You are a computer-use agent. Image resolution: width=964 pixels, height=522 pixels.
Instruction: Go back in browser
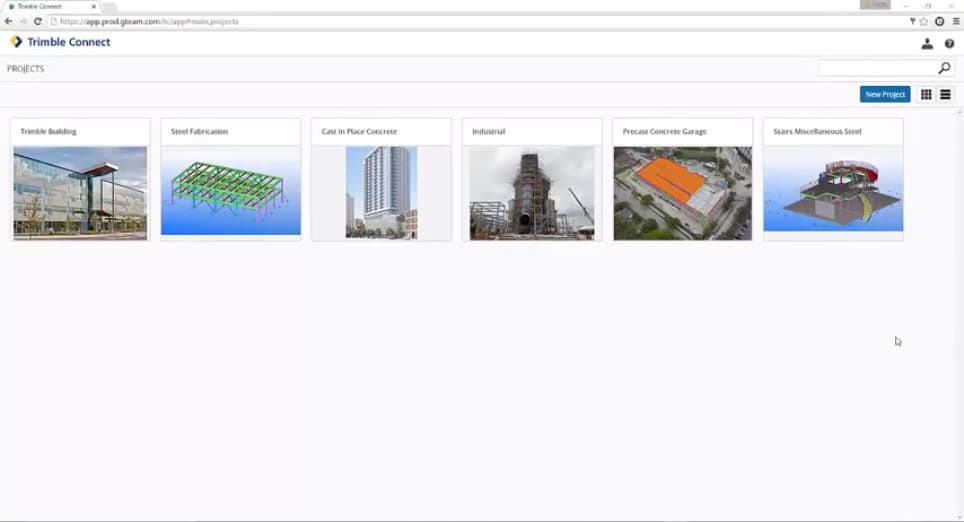9,21
